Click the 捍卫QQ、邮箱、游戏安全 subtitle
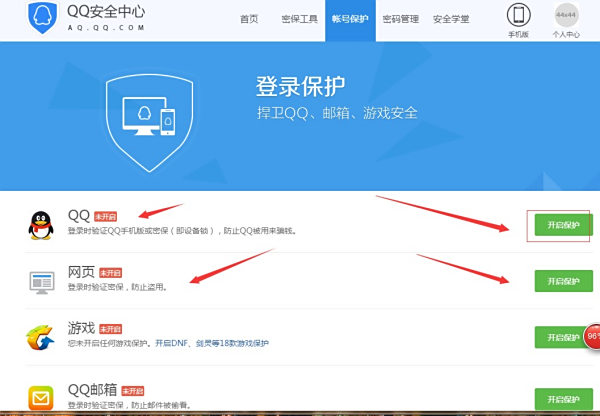 pos(337,113)
